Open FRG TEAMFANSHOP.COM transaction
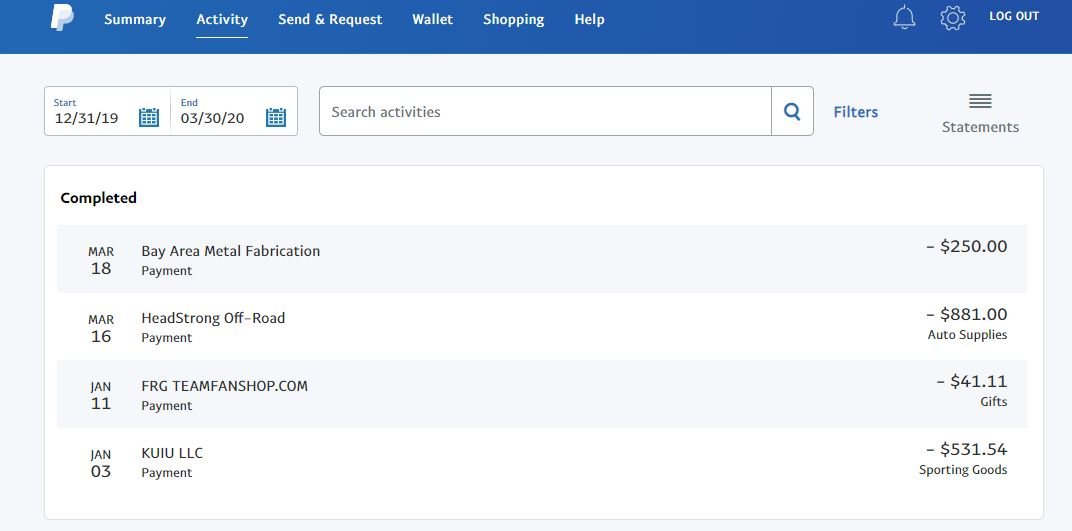This screenshot has height=531, width=1072. click(x=541, y=394)
